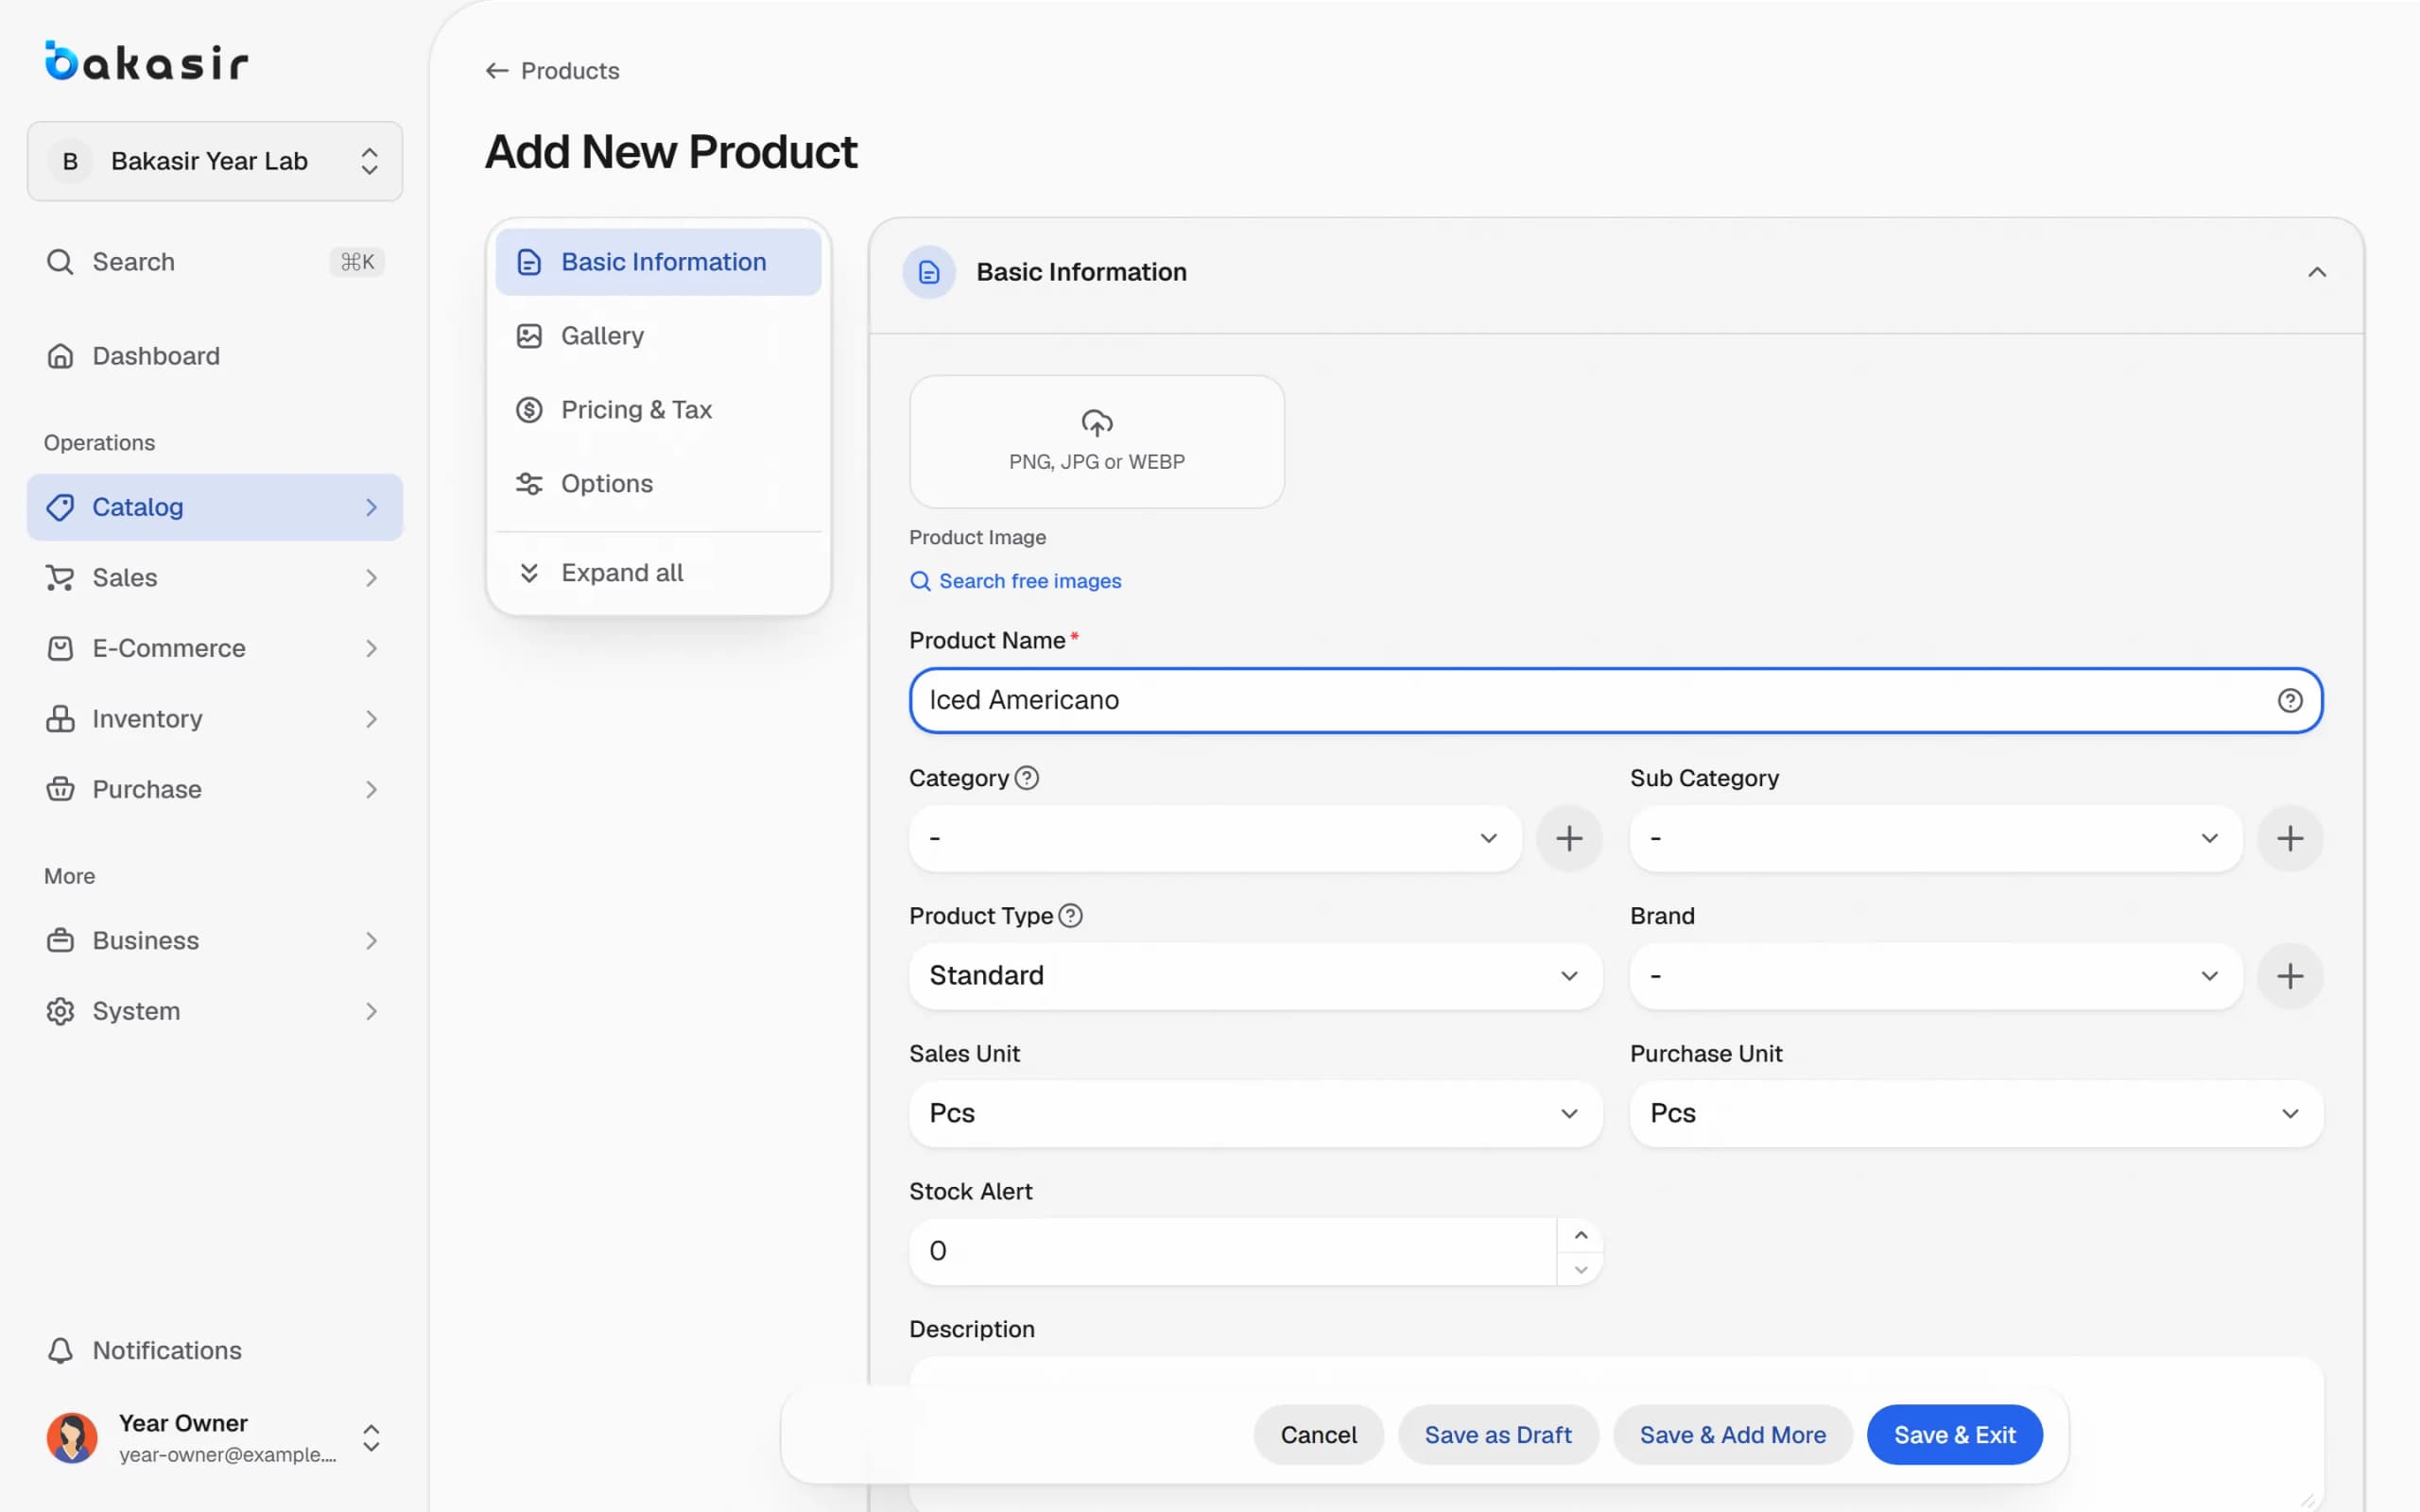
Task: Go back to Products
Action: point(552,71)
